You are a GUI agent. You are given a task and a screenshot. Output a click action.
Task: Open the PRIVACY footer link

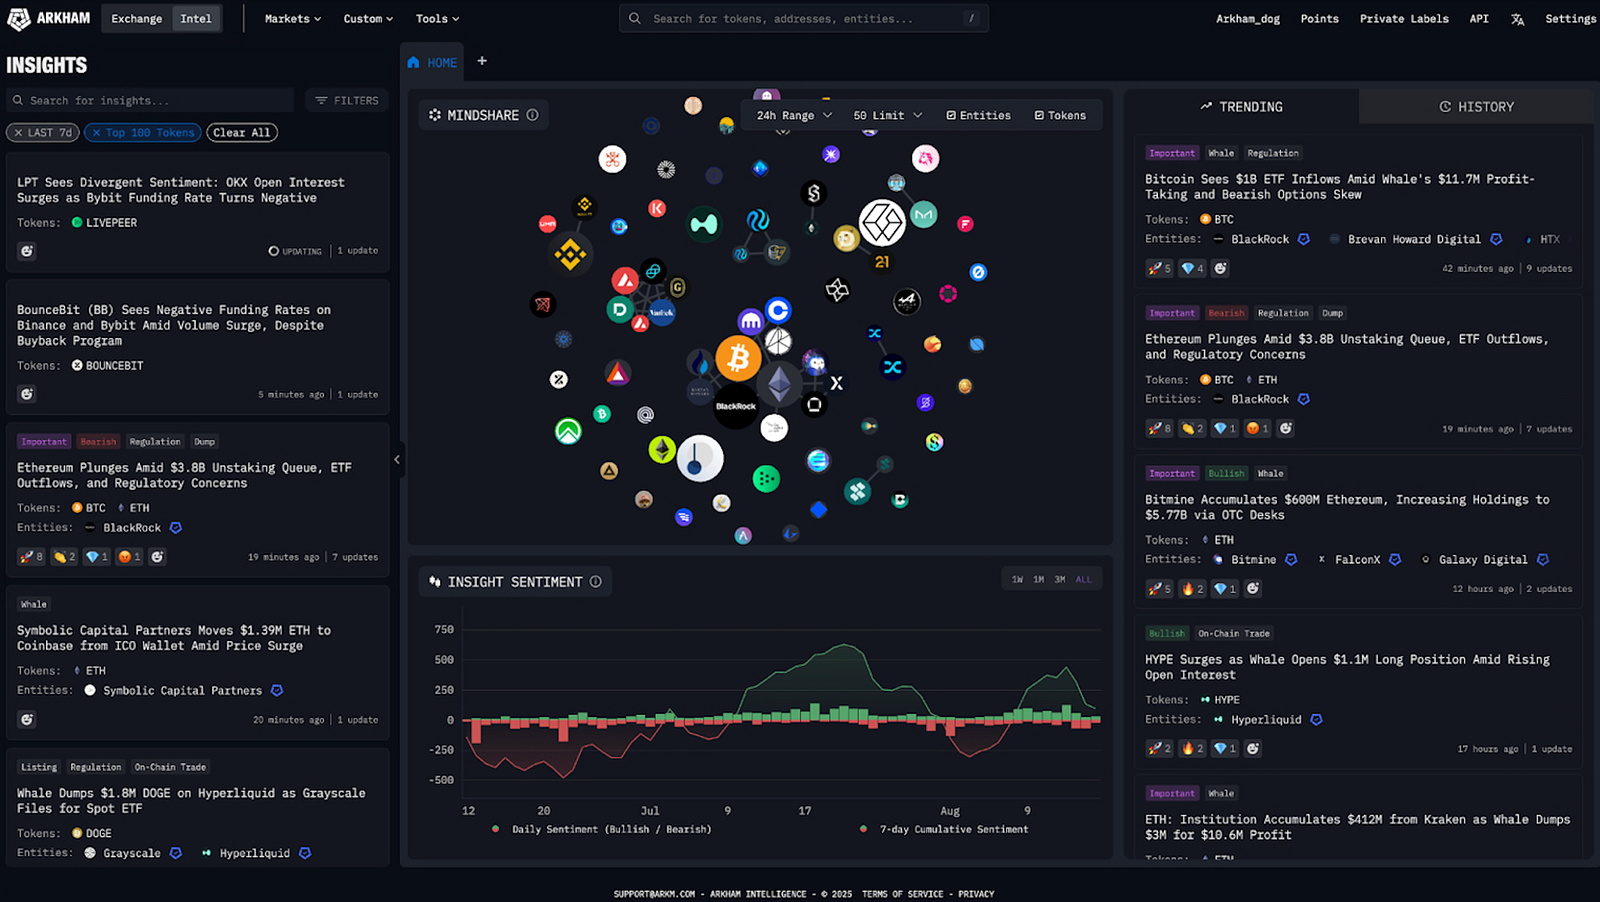pos(976,894)
